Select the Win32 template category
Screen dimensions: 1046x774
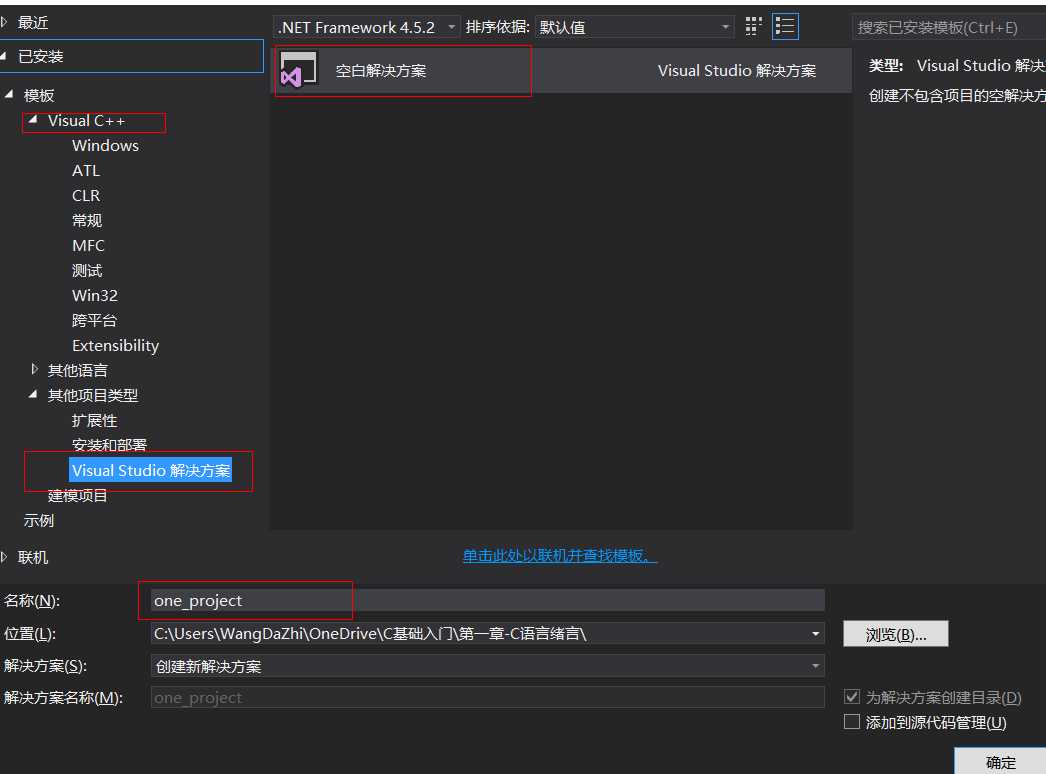coord(95,295)
